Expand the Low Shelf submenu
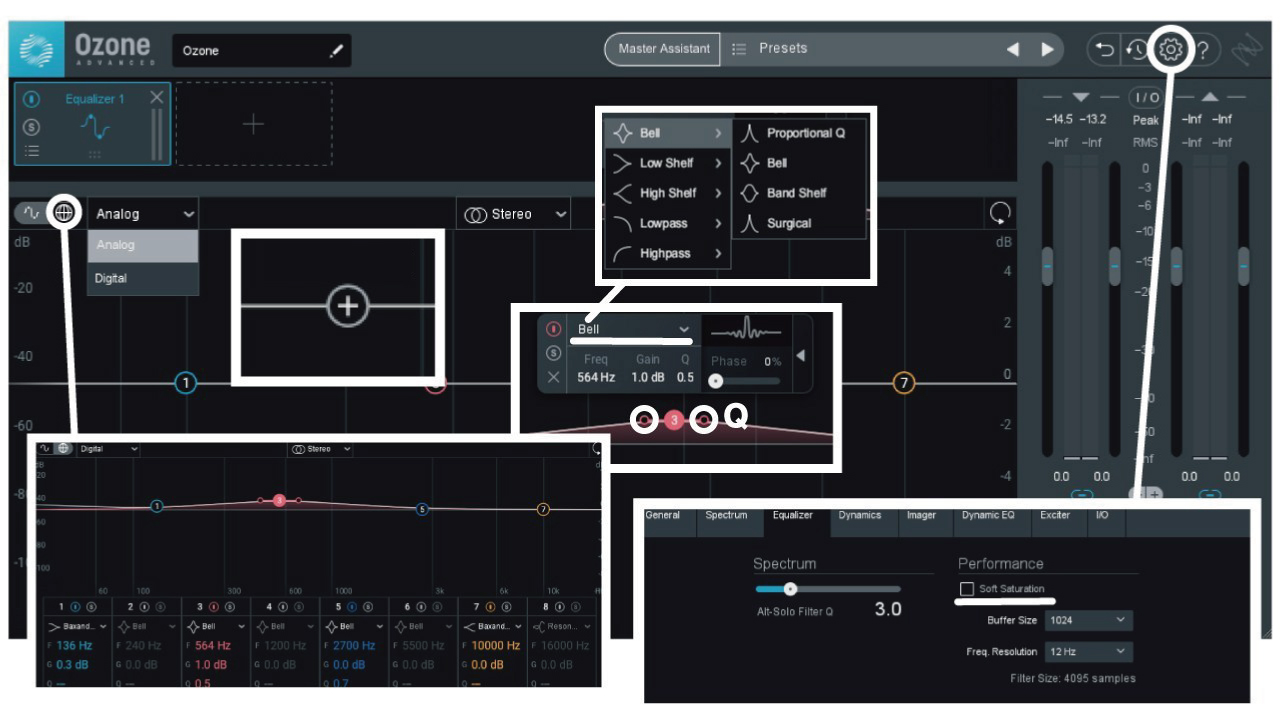Viewport: 1280px width, 720px height. coord(668,163)
